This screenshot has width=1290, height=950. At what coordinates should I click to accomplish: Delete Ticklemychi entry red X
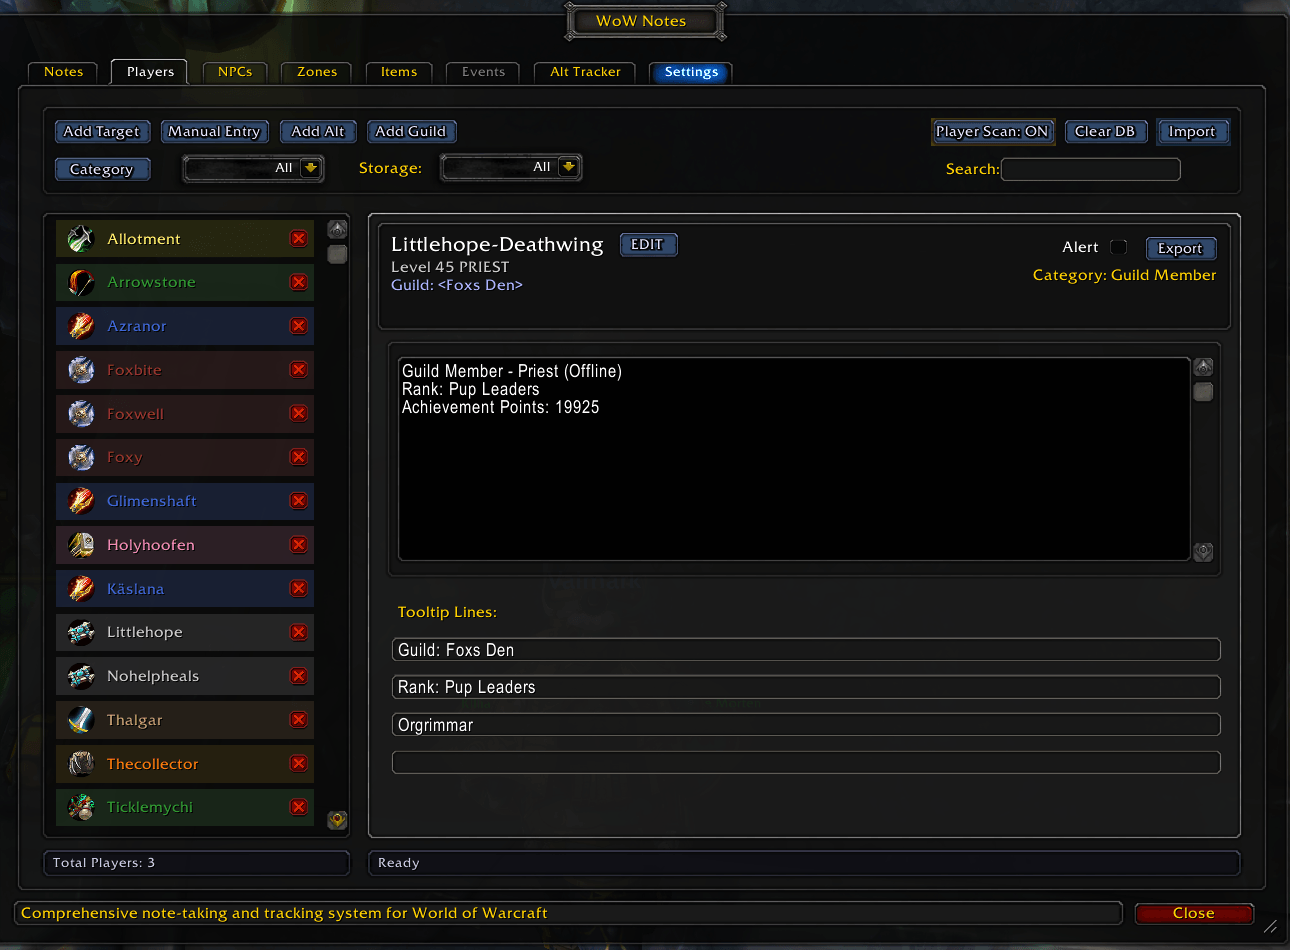pos(298,807)
